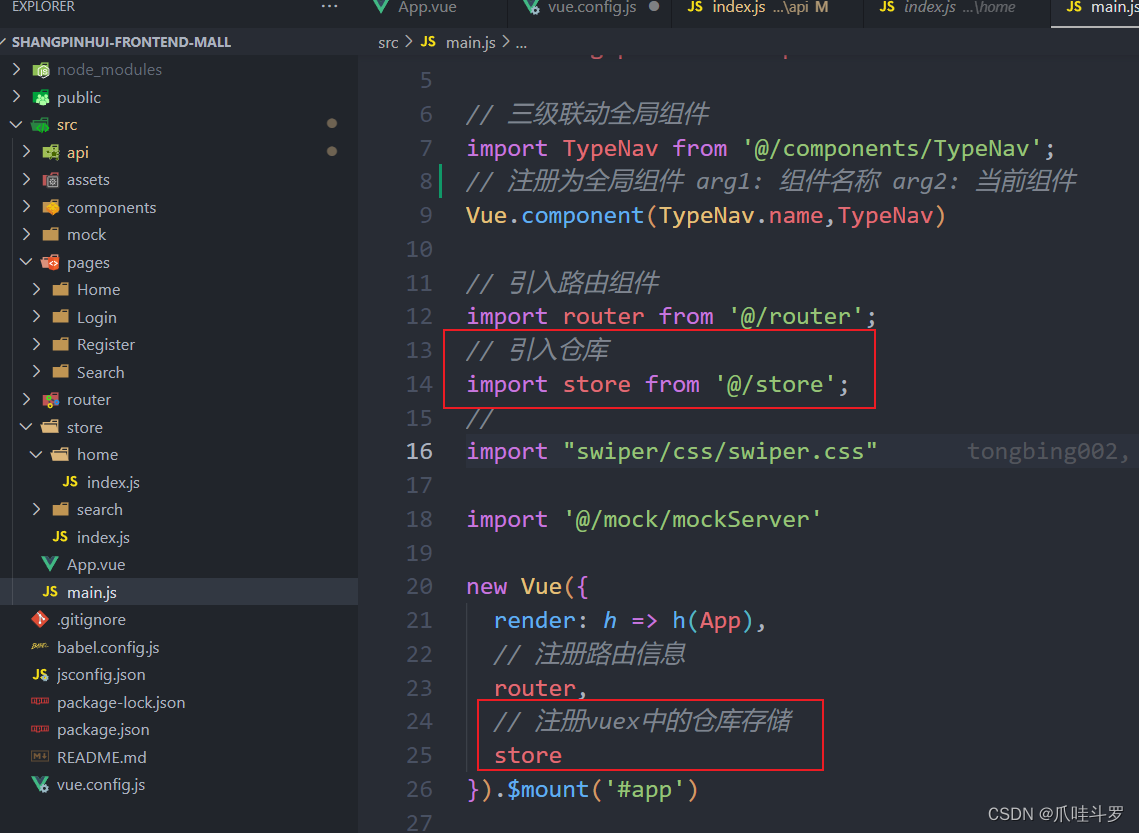Image resolution: width=1139 pixels, height=833 pixels.
Task: Click the main.js breadcrumb segment
Action: (470, 43)
